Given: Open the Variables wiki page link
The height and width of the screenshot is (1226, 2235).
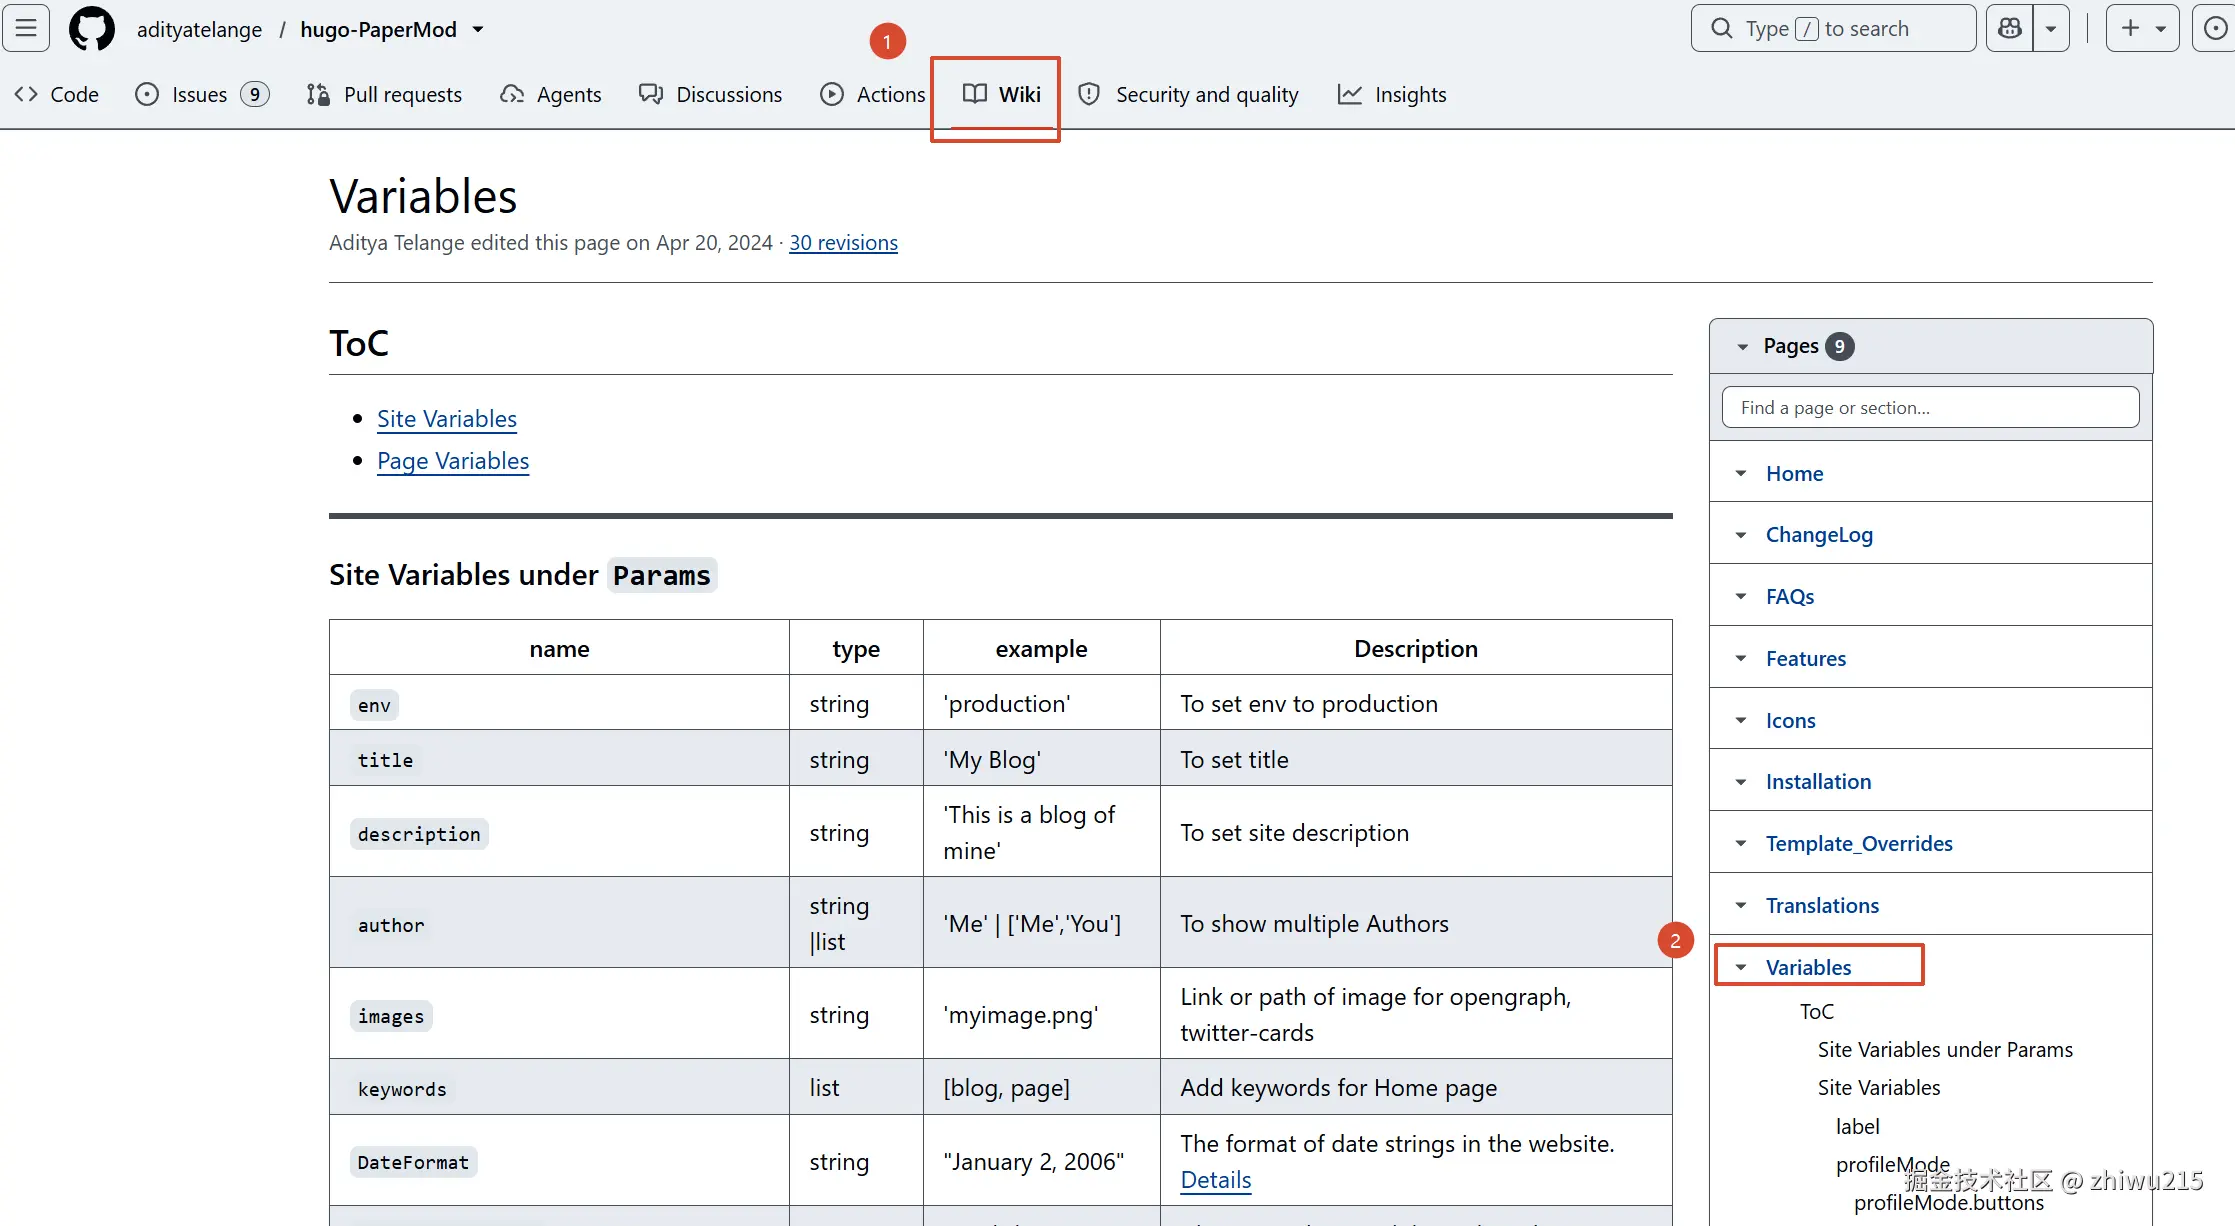Looking at the screenshot, I should pos(1808,968).
